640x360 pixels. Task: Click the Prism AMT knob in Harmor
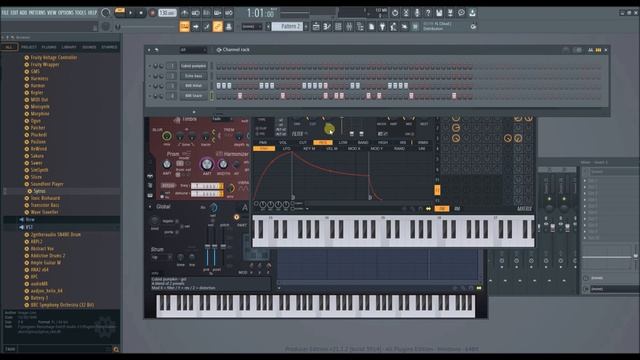click(x=167, y=164)
